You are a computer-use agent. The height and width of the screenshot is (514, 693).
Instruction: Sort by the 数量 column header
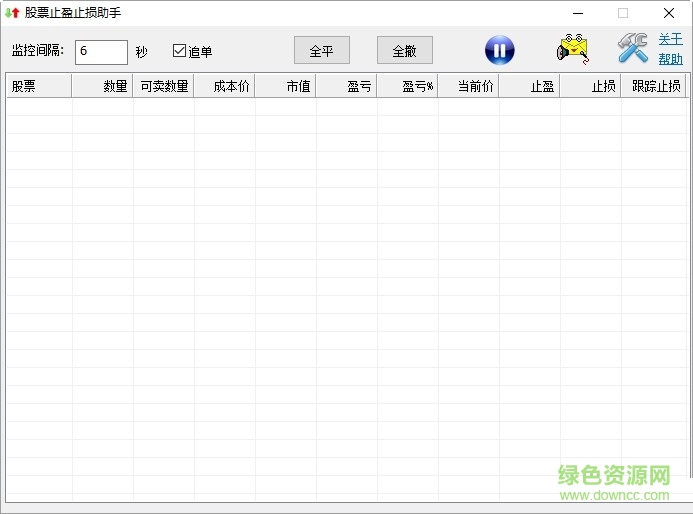click(x=102, y=86)
